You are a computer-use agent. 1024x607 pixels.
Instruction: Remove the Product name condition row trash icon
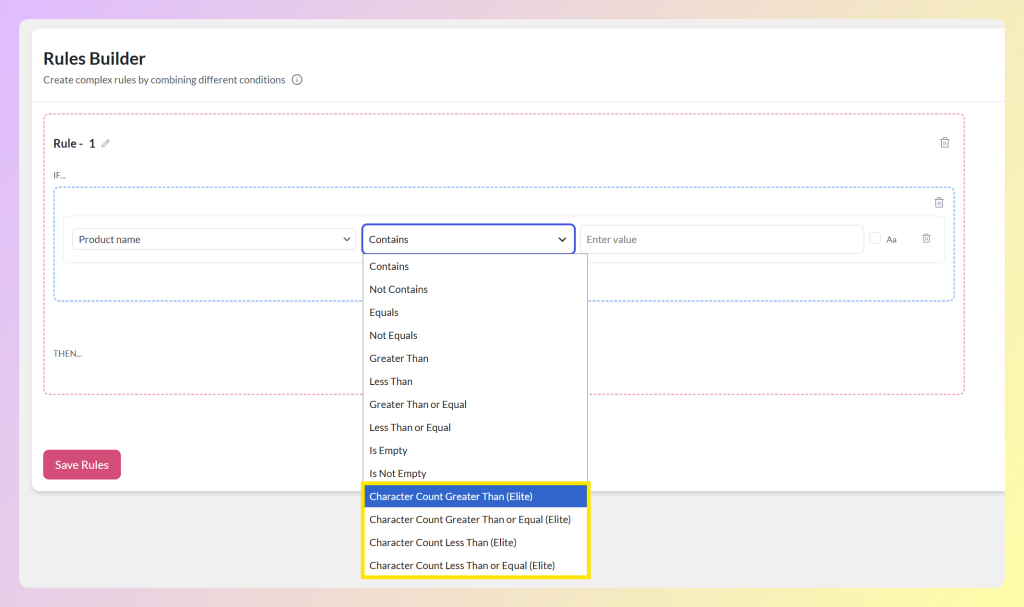(926, 238)
